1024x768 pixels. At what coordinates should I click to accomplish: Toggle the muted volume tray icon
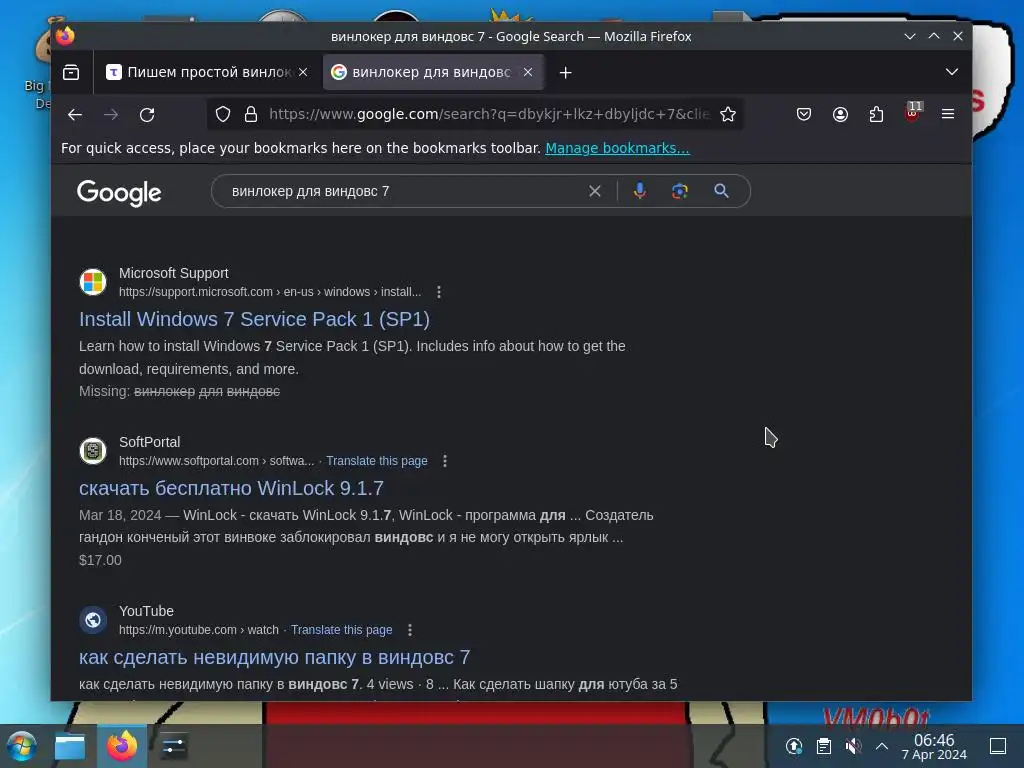tap(853, 746)
